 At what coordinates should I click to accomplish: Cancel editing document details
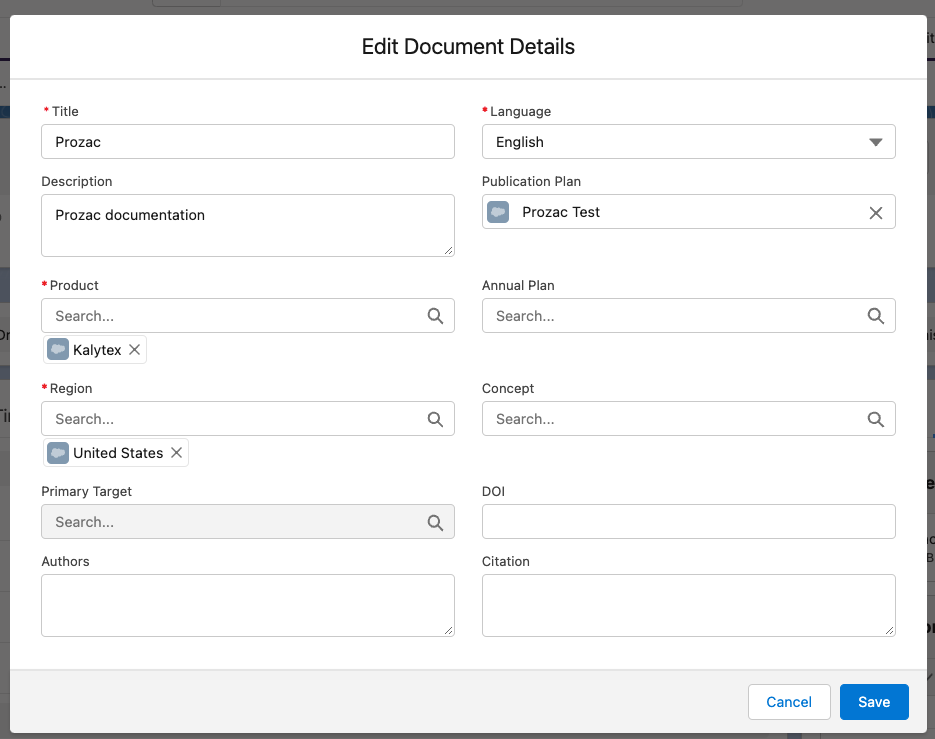click(x=788, y=702)
